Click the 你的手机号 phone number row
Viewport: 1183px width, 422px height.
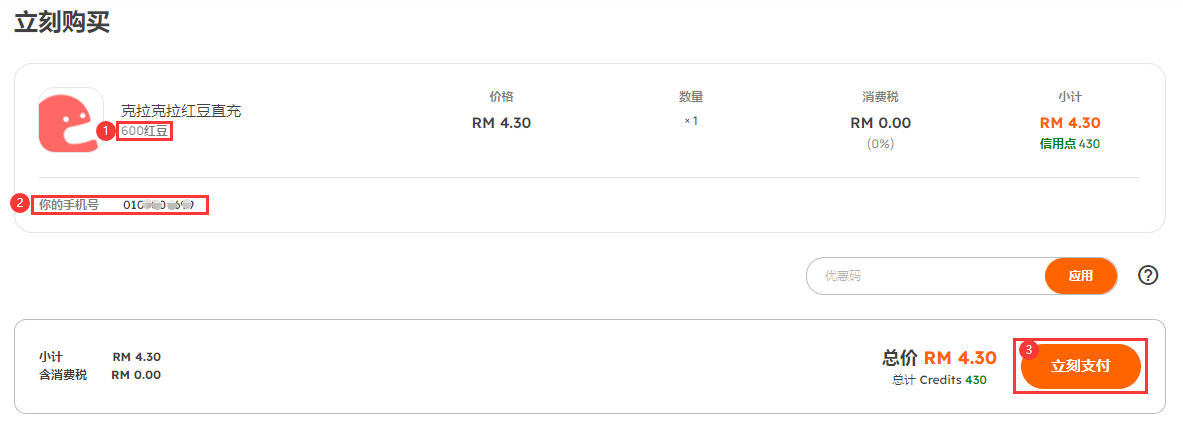tap(119, 205)
